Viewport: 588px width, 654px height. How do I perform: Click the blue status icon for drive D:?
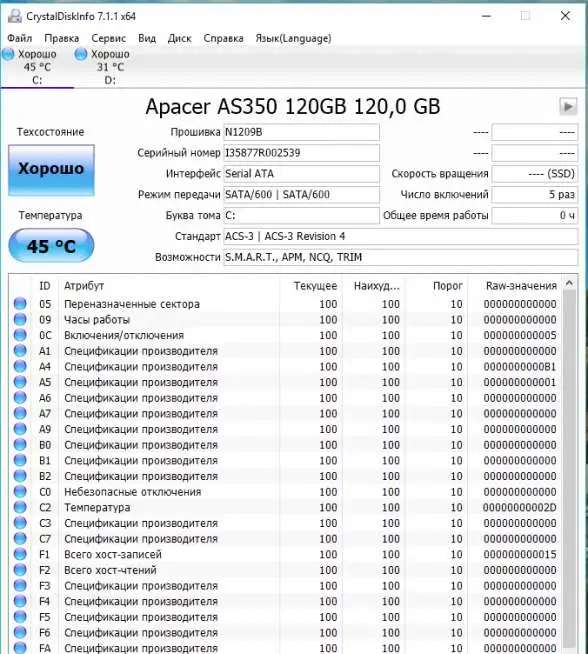[x=80, y=54]
